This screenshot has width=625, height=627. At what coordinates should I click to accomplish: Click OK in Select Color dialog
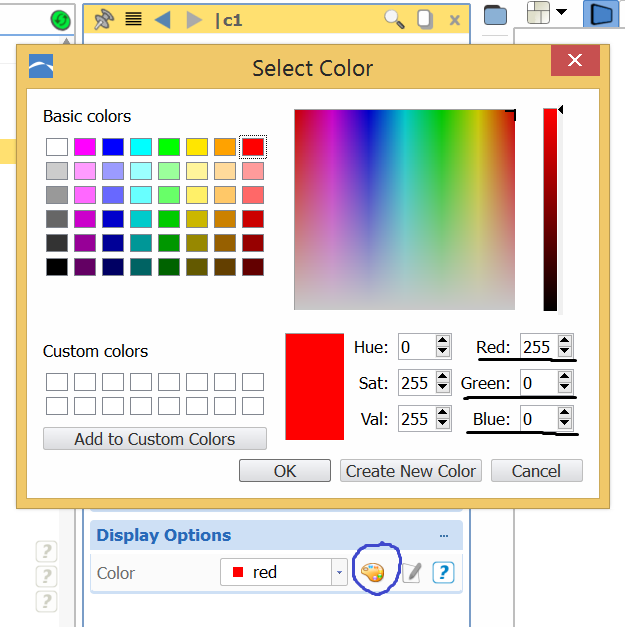click(285, 471)
